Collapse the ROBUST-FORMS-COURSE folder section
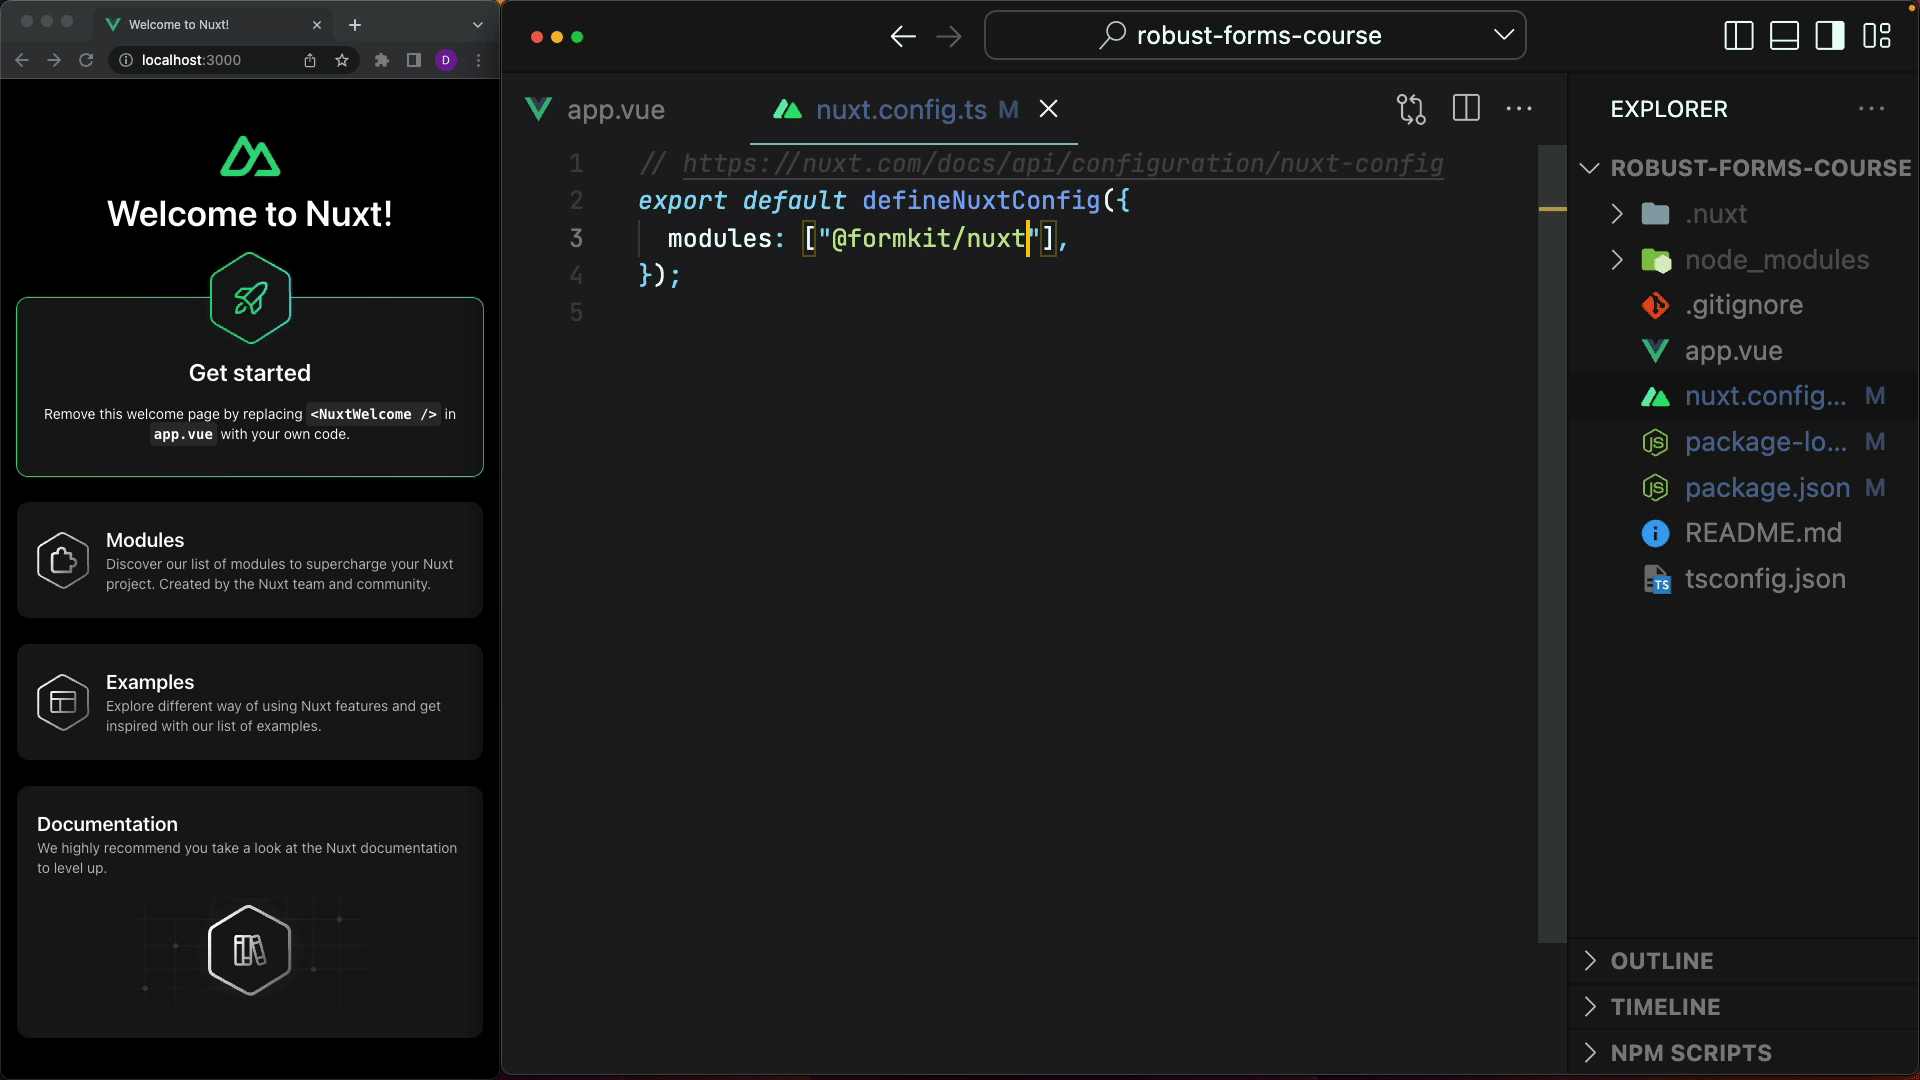 pos(1744,168)
